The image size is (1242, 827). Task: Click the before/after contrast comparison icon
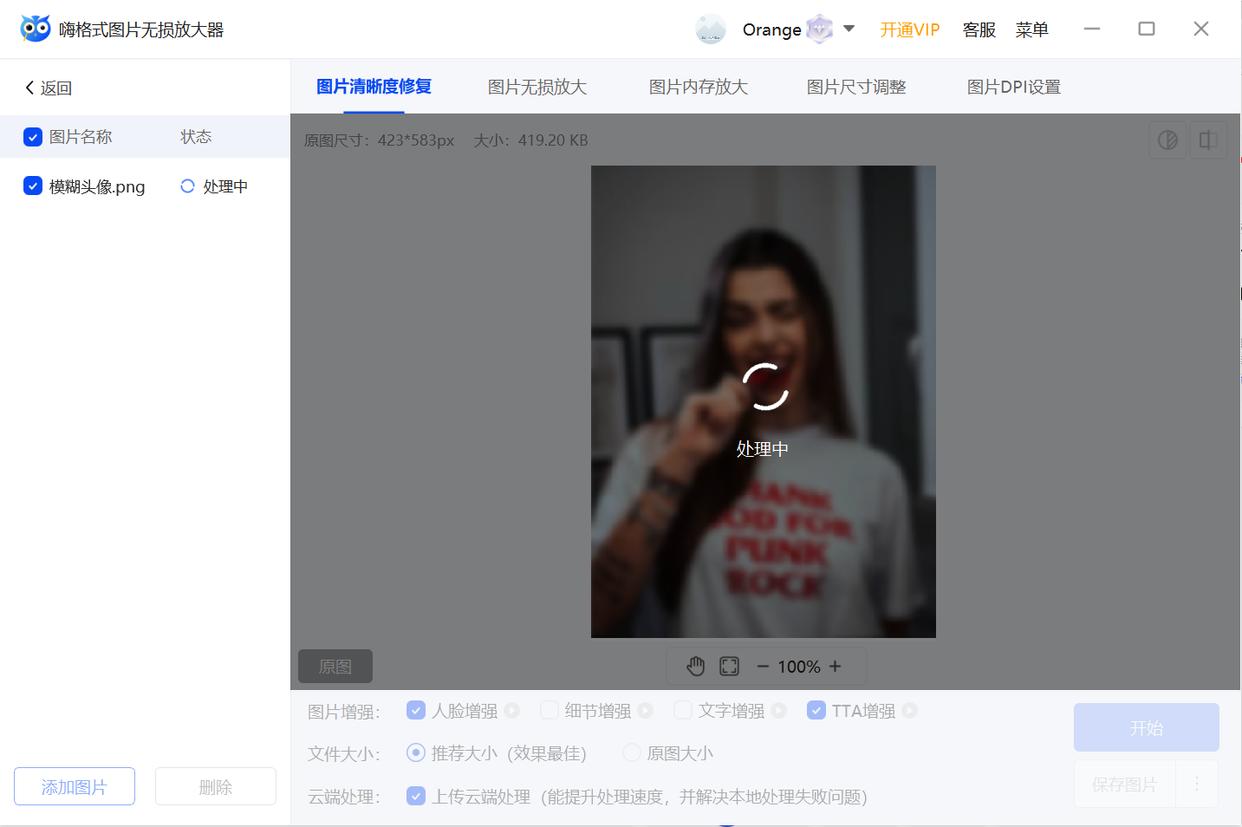point(1167,140)
